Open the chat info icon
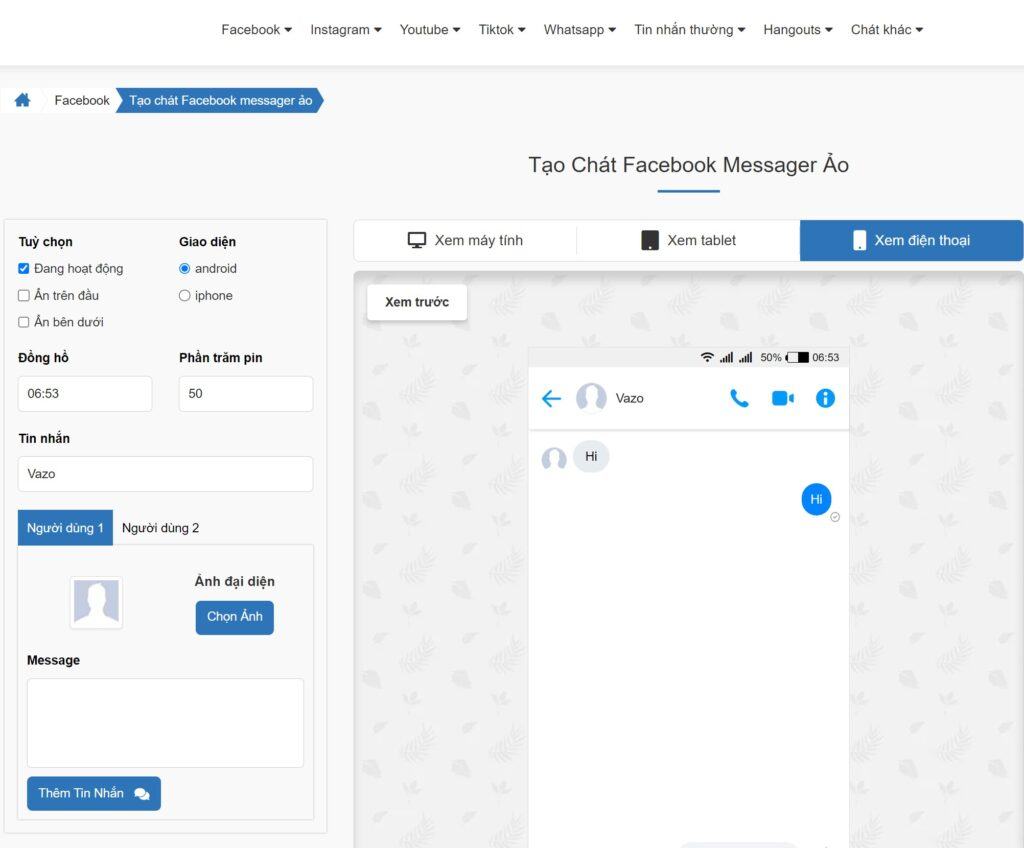This screenshot has height=848, width=1024. [x=825, y=398]
